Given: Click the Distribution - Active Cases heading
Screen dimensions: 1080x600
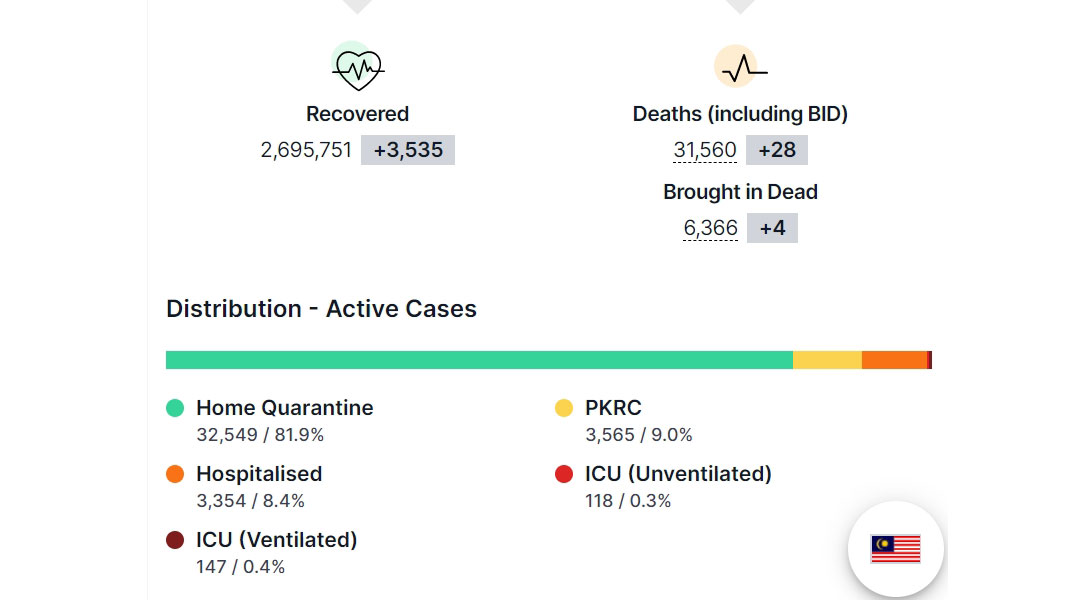Looking at the screenshot, I should click(321, 309).
